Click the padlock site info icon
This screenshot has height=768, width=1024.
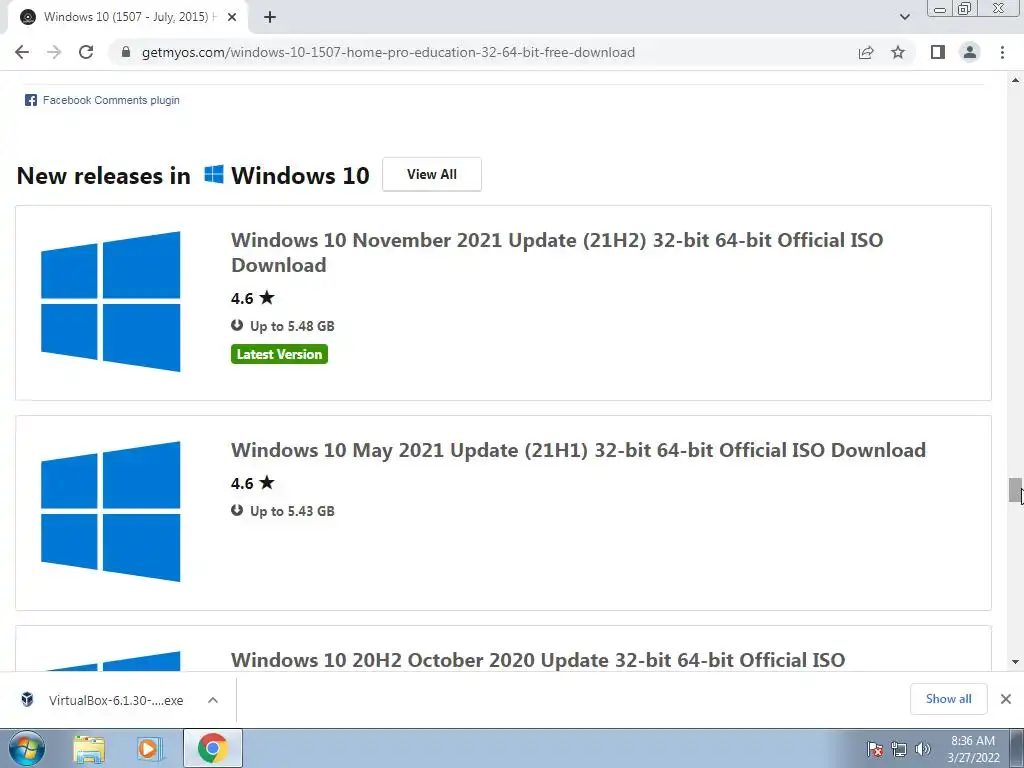[x=127, y=52]
